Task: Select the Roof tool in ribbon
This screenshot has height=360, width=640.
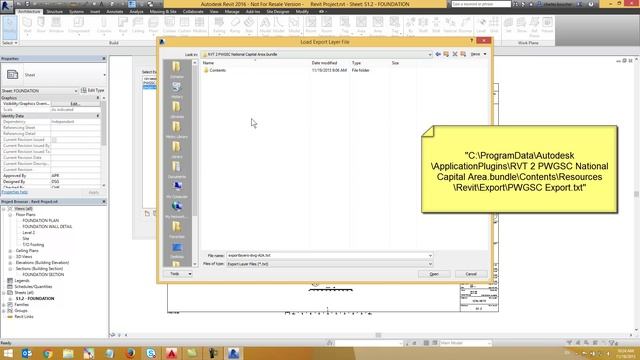Action: coord(123,26)
